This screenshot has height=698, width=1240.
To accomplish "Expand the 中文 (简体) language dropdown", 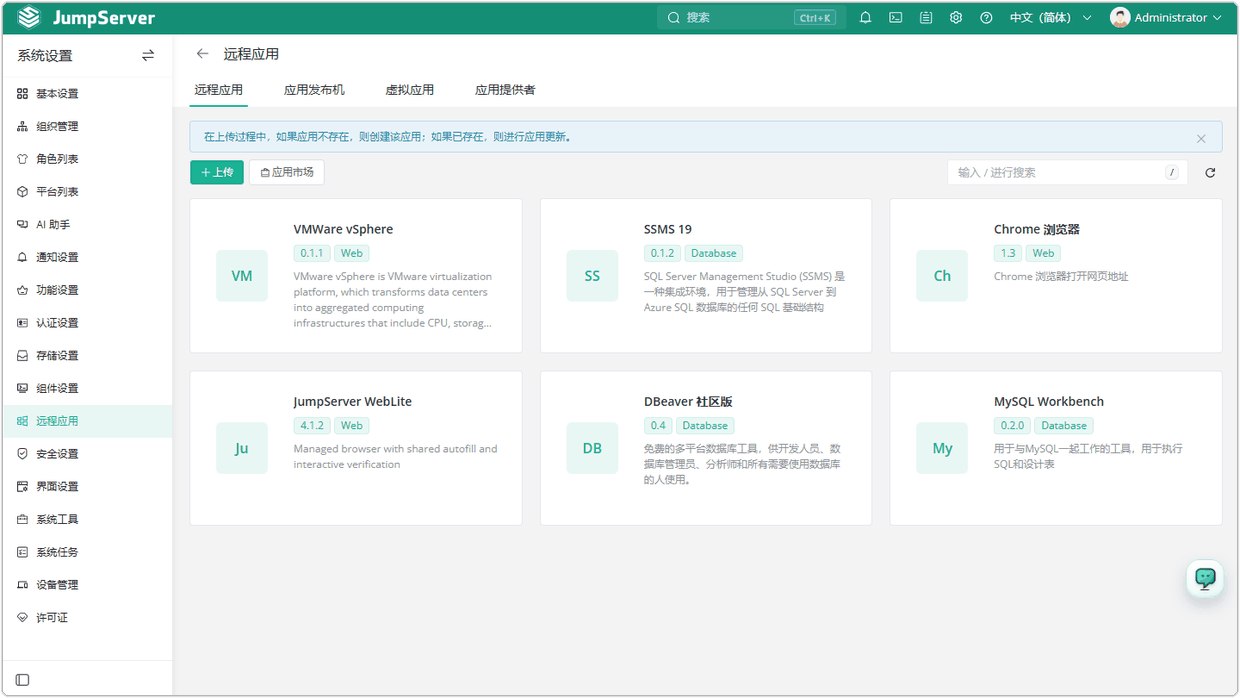I will pyautogui.click(x=1050, y=18).
